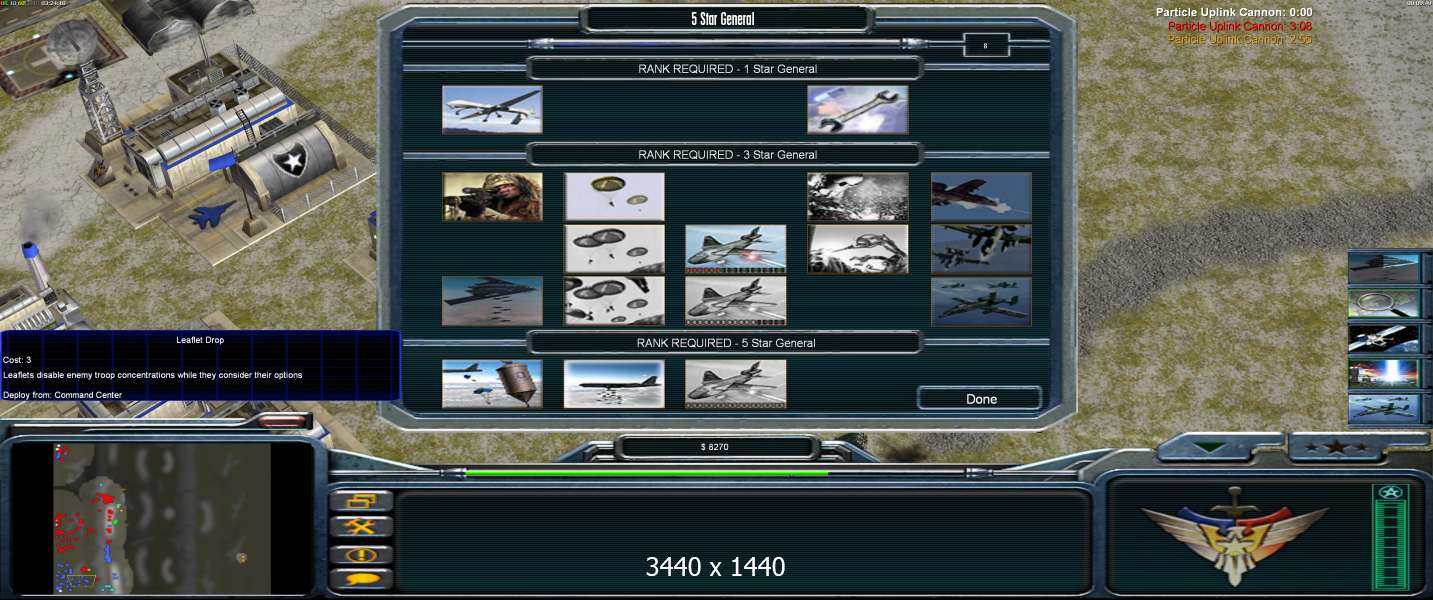The height and width of the screenshot is (600, 1433).
Task: Click the remaining points box showing 8
Action: coord(986,45)
